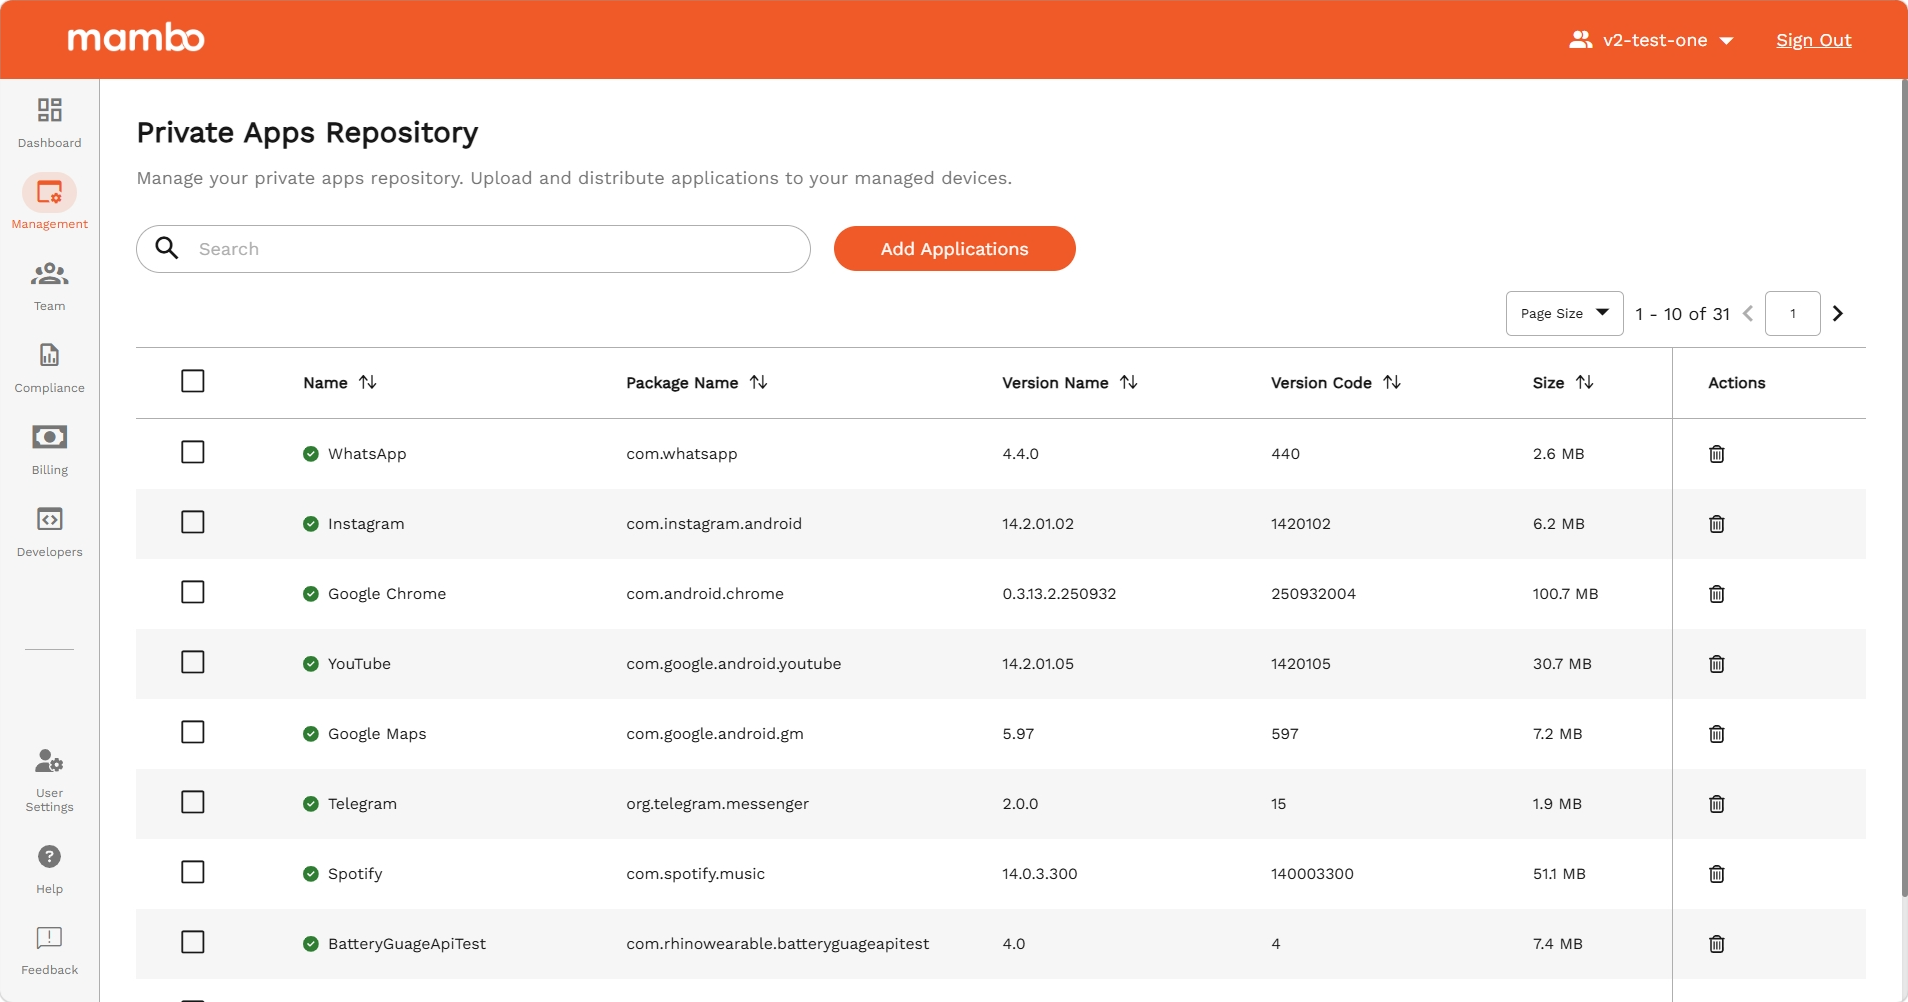The image size is (1908, 1002).
Task: Click the 1 - 10 of 31 text
Action: (x=1682, y=314)
